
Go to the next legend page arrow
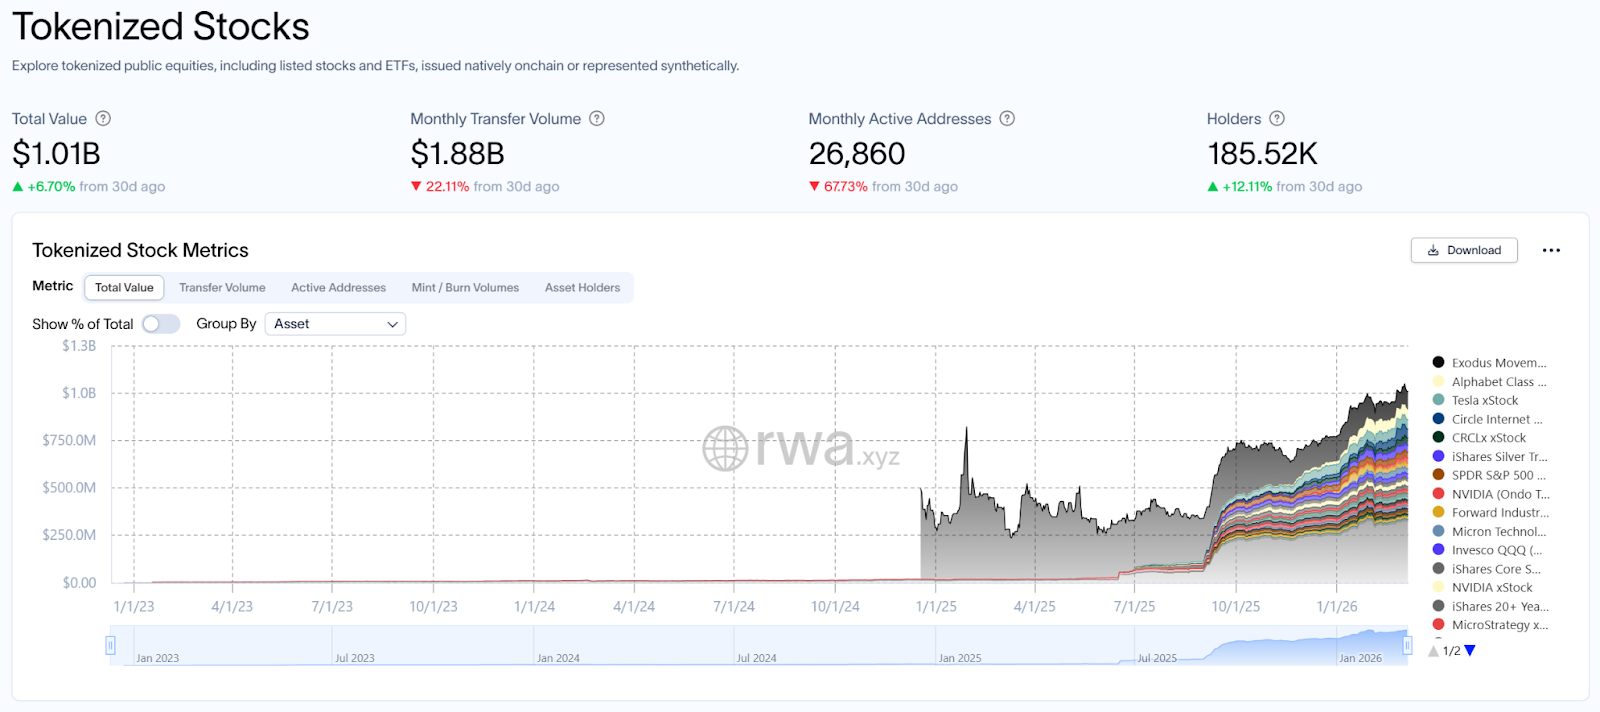pyautogui.click(x=1470, y=651)
